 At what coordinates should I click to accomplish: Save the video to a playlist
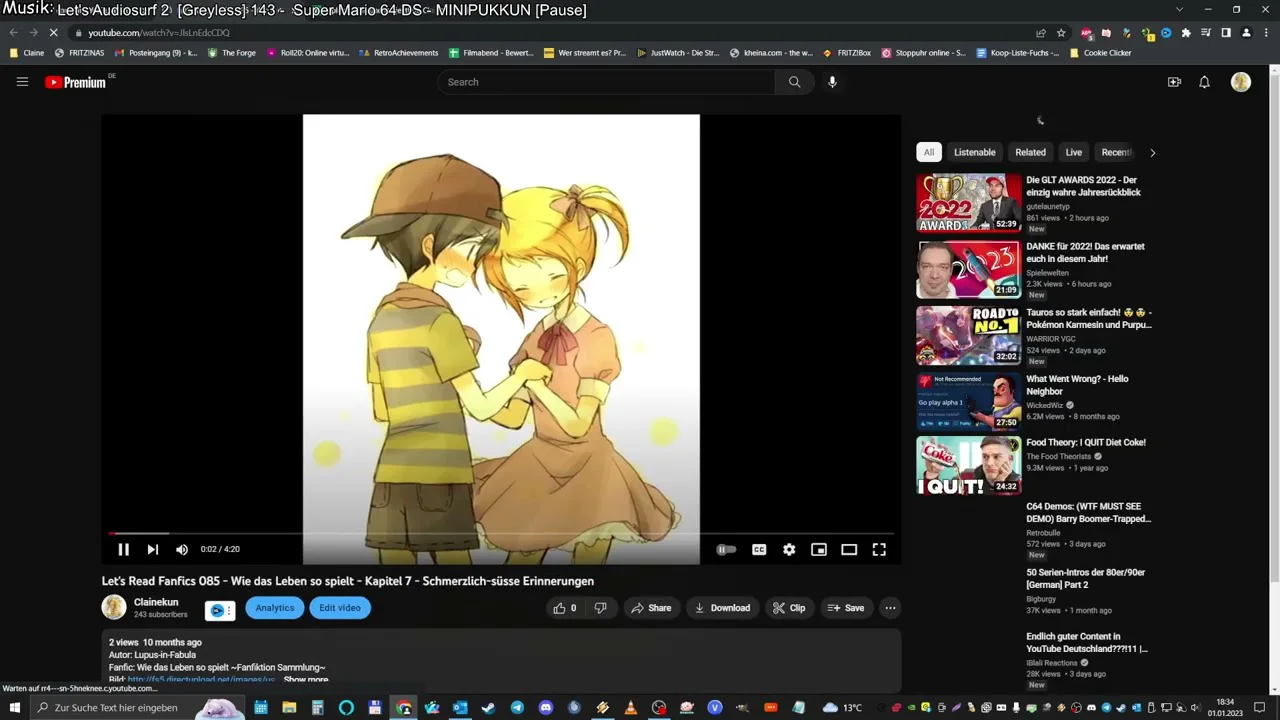pyautogui.click(x=846, y=608)
